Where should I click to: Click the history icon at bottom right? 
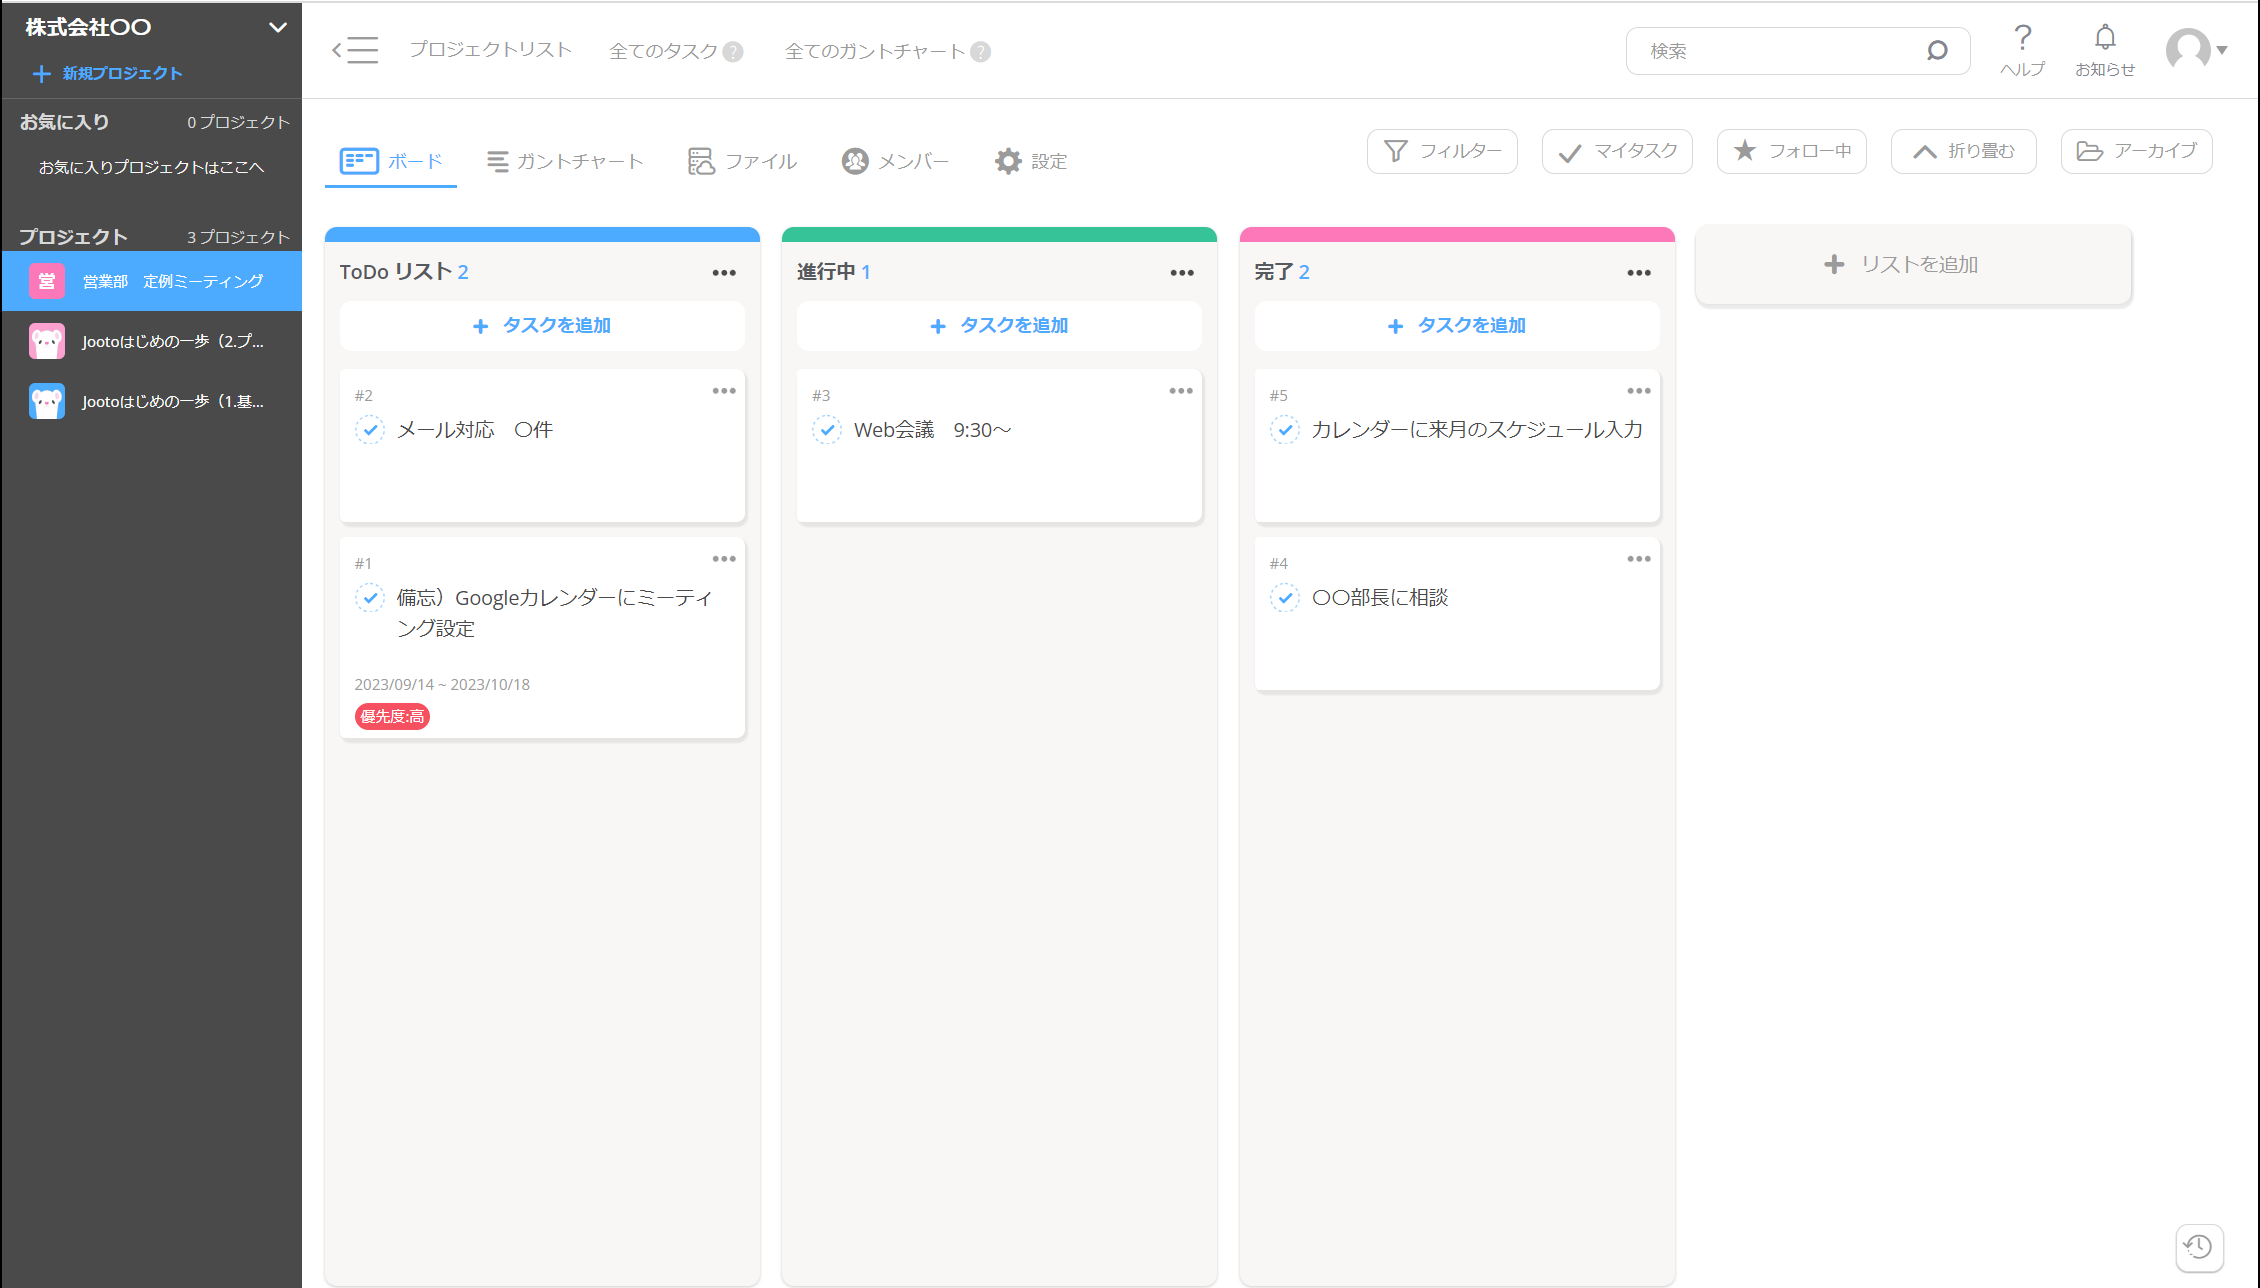tap(2198, 1247)
